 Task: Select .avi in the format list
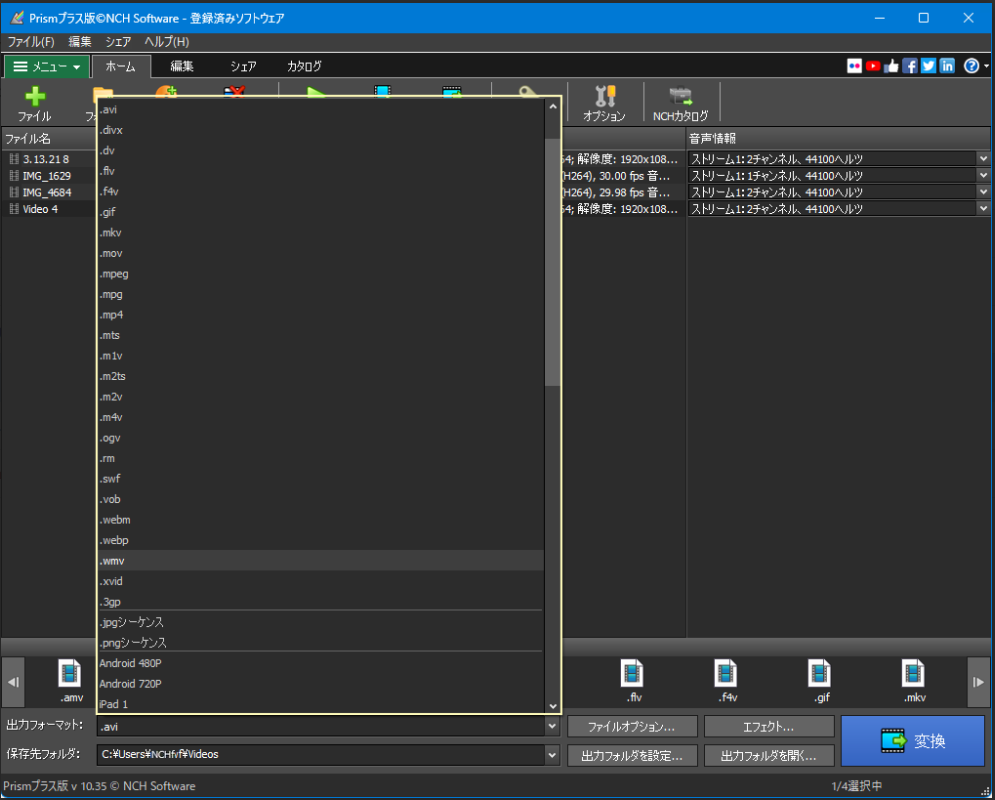click(320, 110)
